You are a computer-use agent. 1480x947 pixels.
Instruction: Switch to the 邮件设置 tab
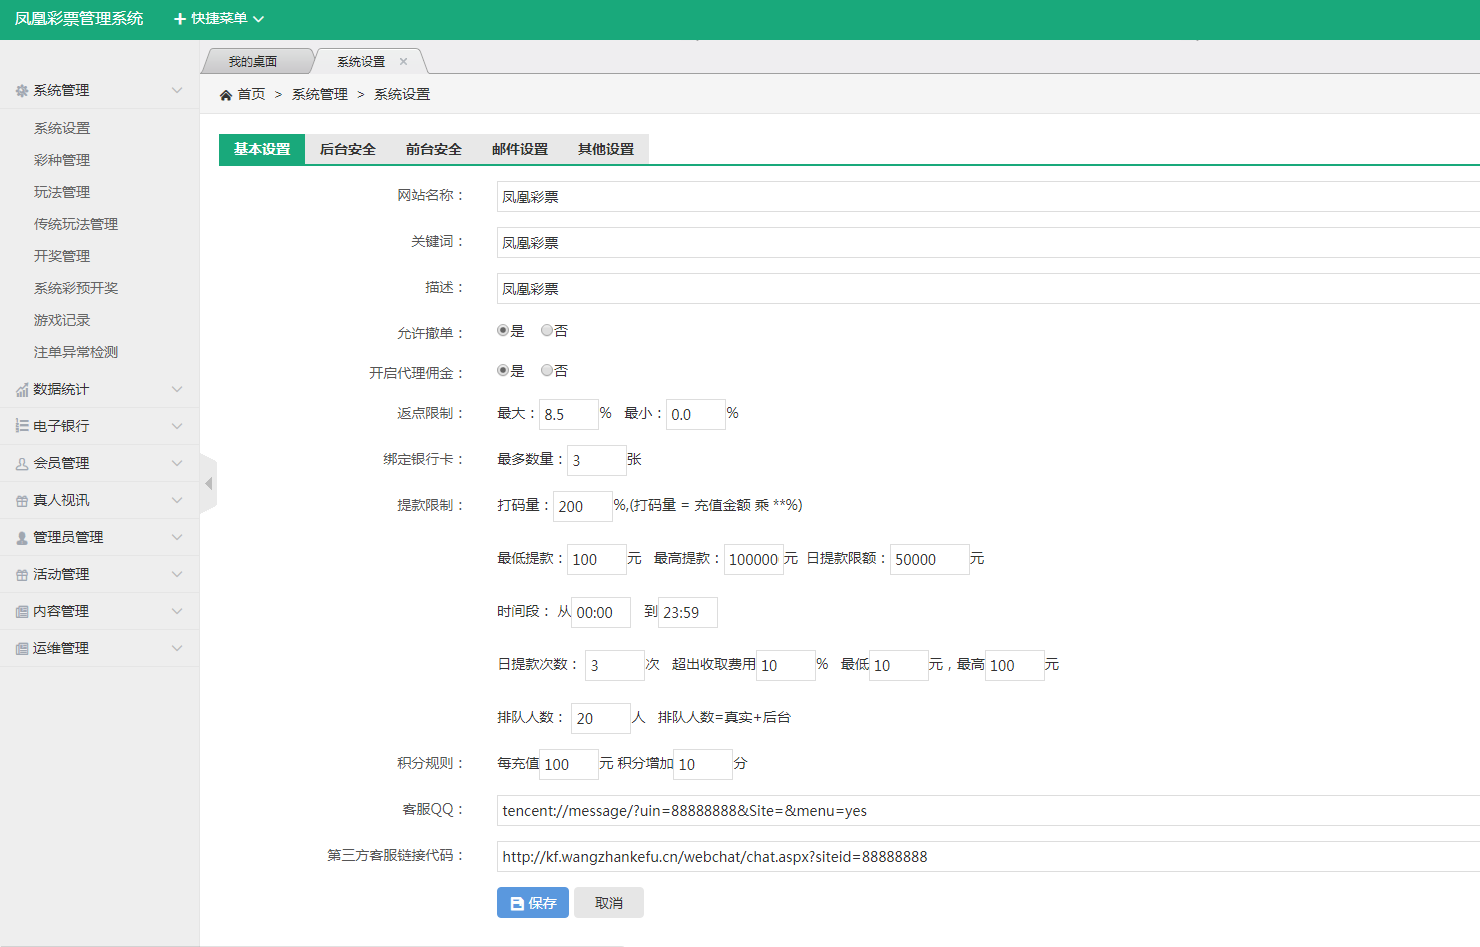[519, 149]
